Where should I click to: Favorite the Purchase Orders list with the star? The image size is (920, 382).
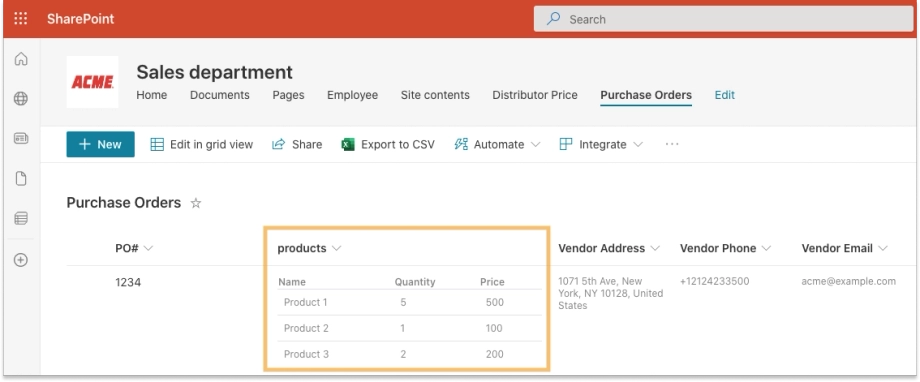(x=196, y=204)
